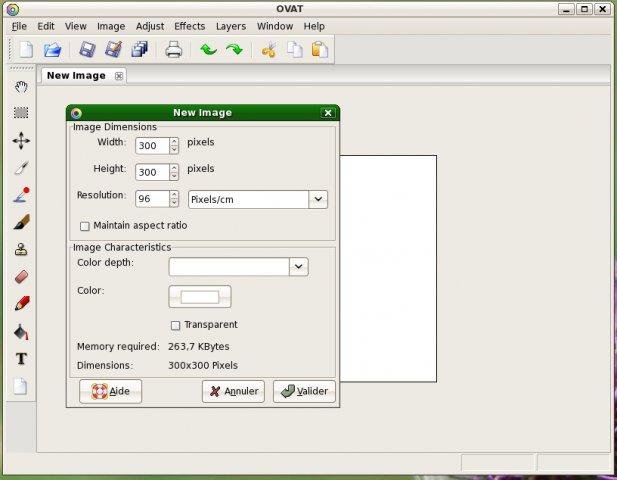
Task: Select the Clone stamp tool
Action: (x=21, y=249)
